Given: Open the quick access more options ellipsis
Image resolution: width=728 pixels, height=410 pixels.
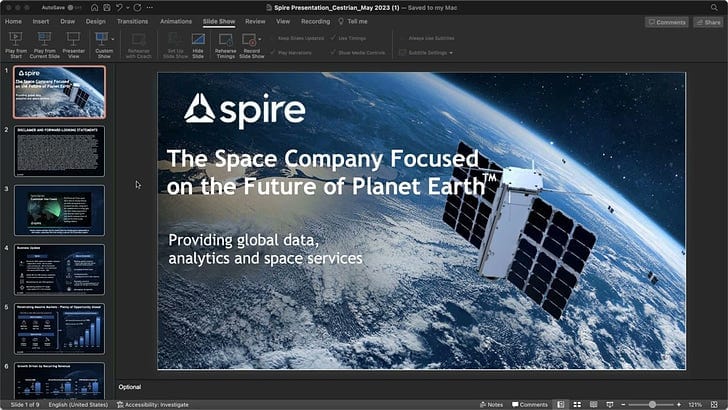Looking at the screenshot, I should click(150, 7).
